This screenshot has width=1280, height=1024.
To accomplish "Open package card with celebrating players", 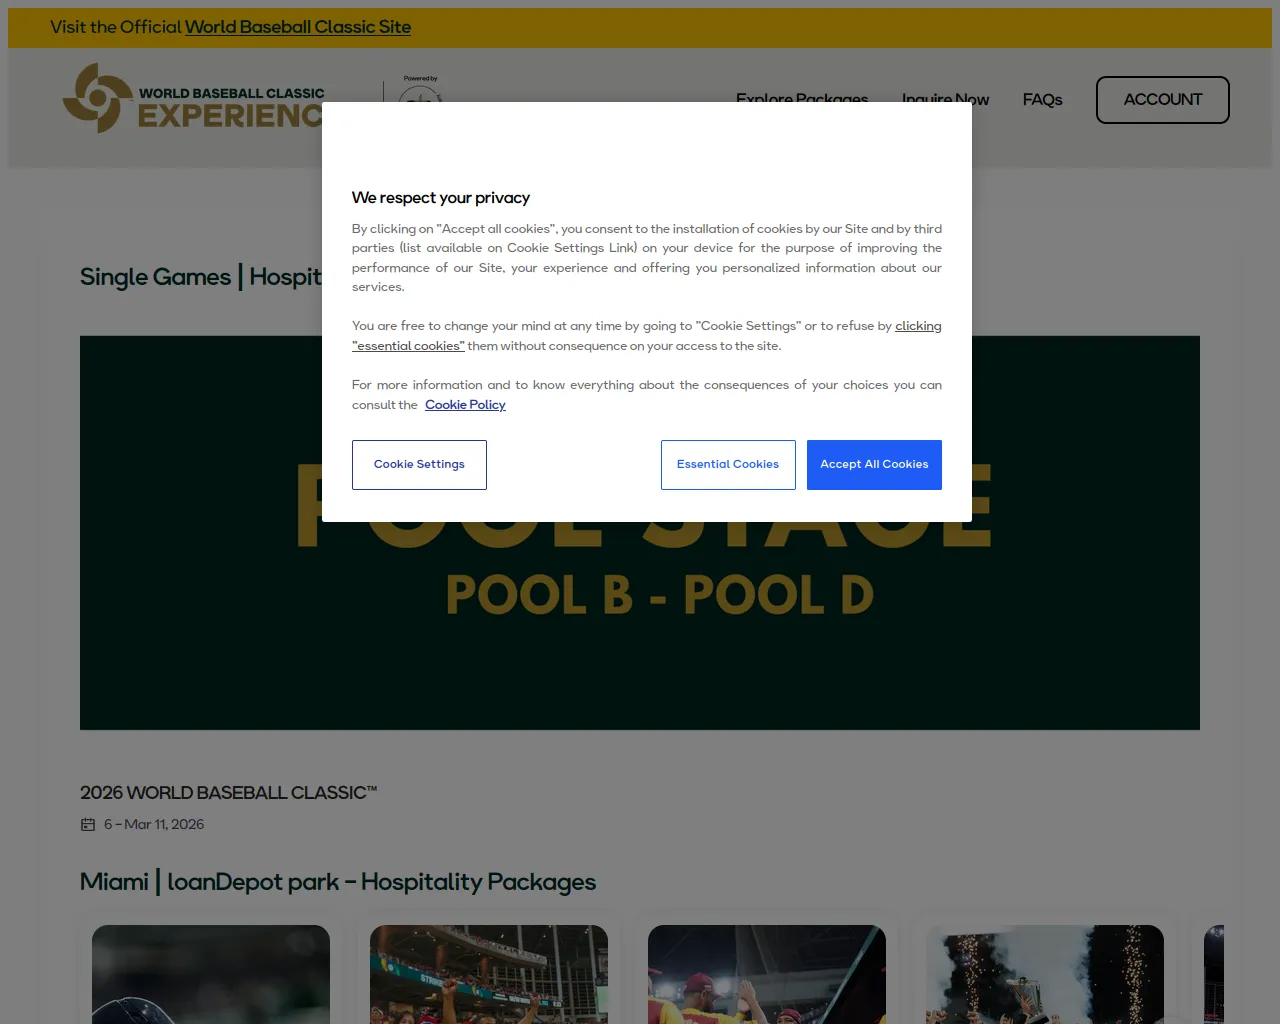I will point(767,973).
